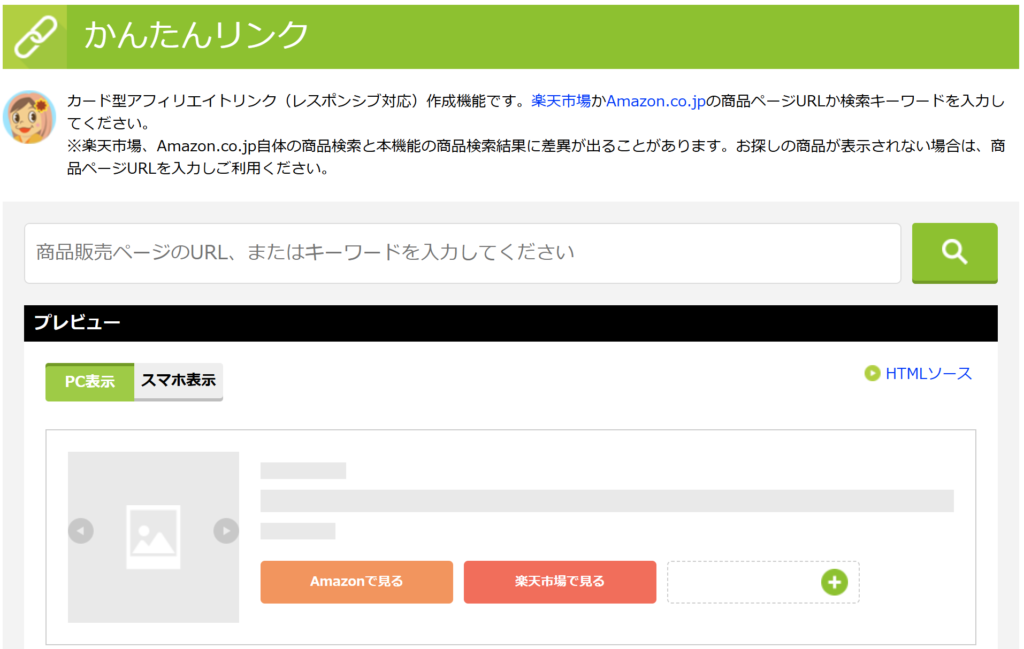
Task: Click the placeholder picture icon
Action: pos(153,536)
